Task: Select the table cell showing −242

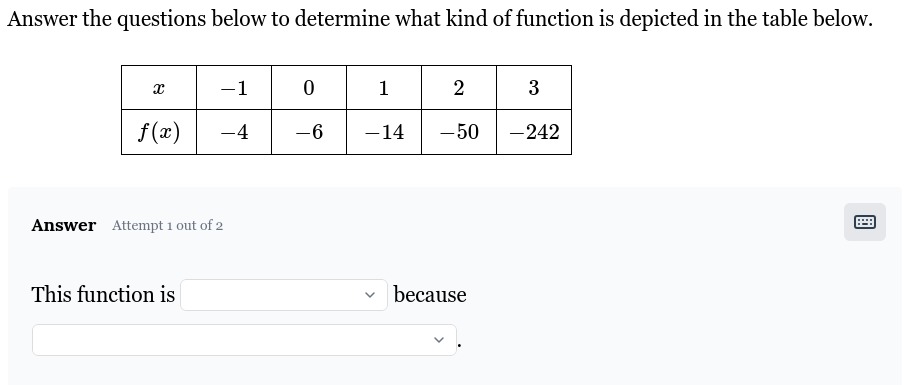Action: (534, 132)
